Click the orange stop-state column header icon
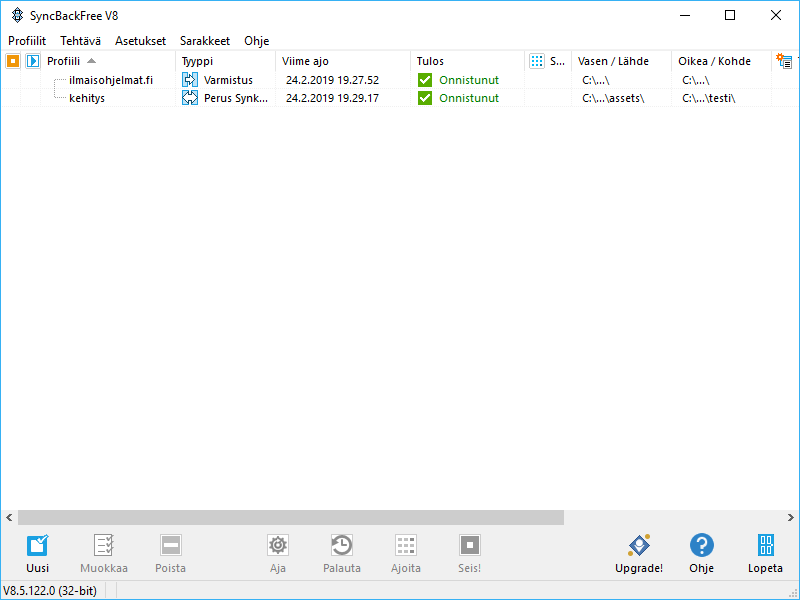Image resolution: width=800 pixels, height=600 pixels. [x=13, y=61]
